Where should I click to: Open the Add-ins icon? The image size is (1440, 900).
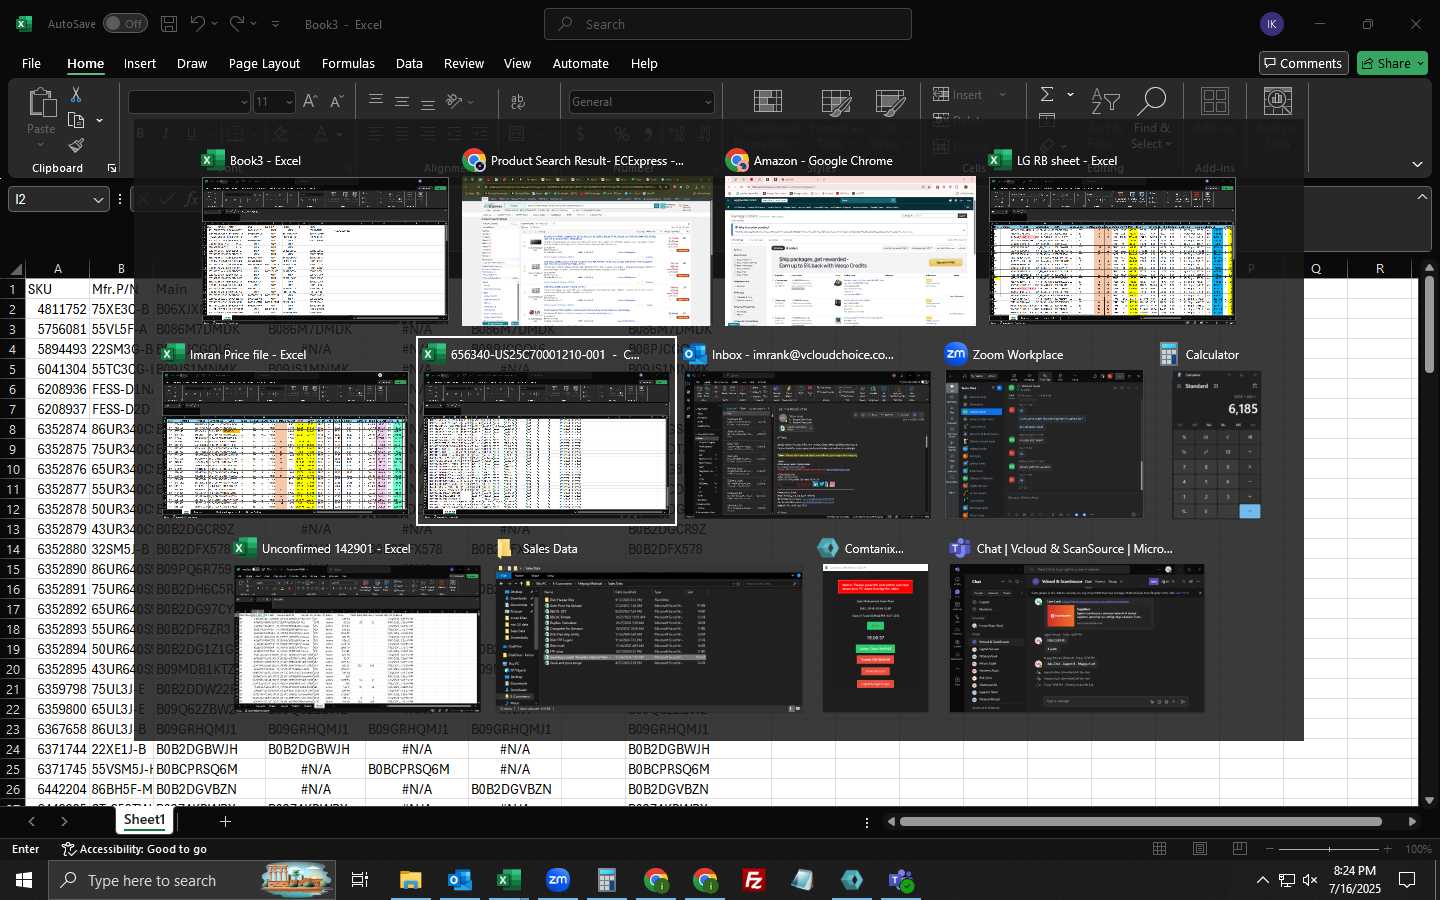click(1215, 101)
